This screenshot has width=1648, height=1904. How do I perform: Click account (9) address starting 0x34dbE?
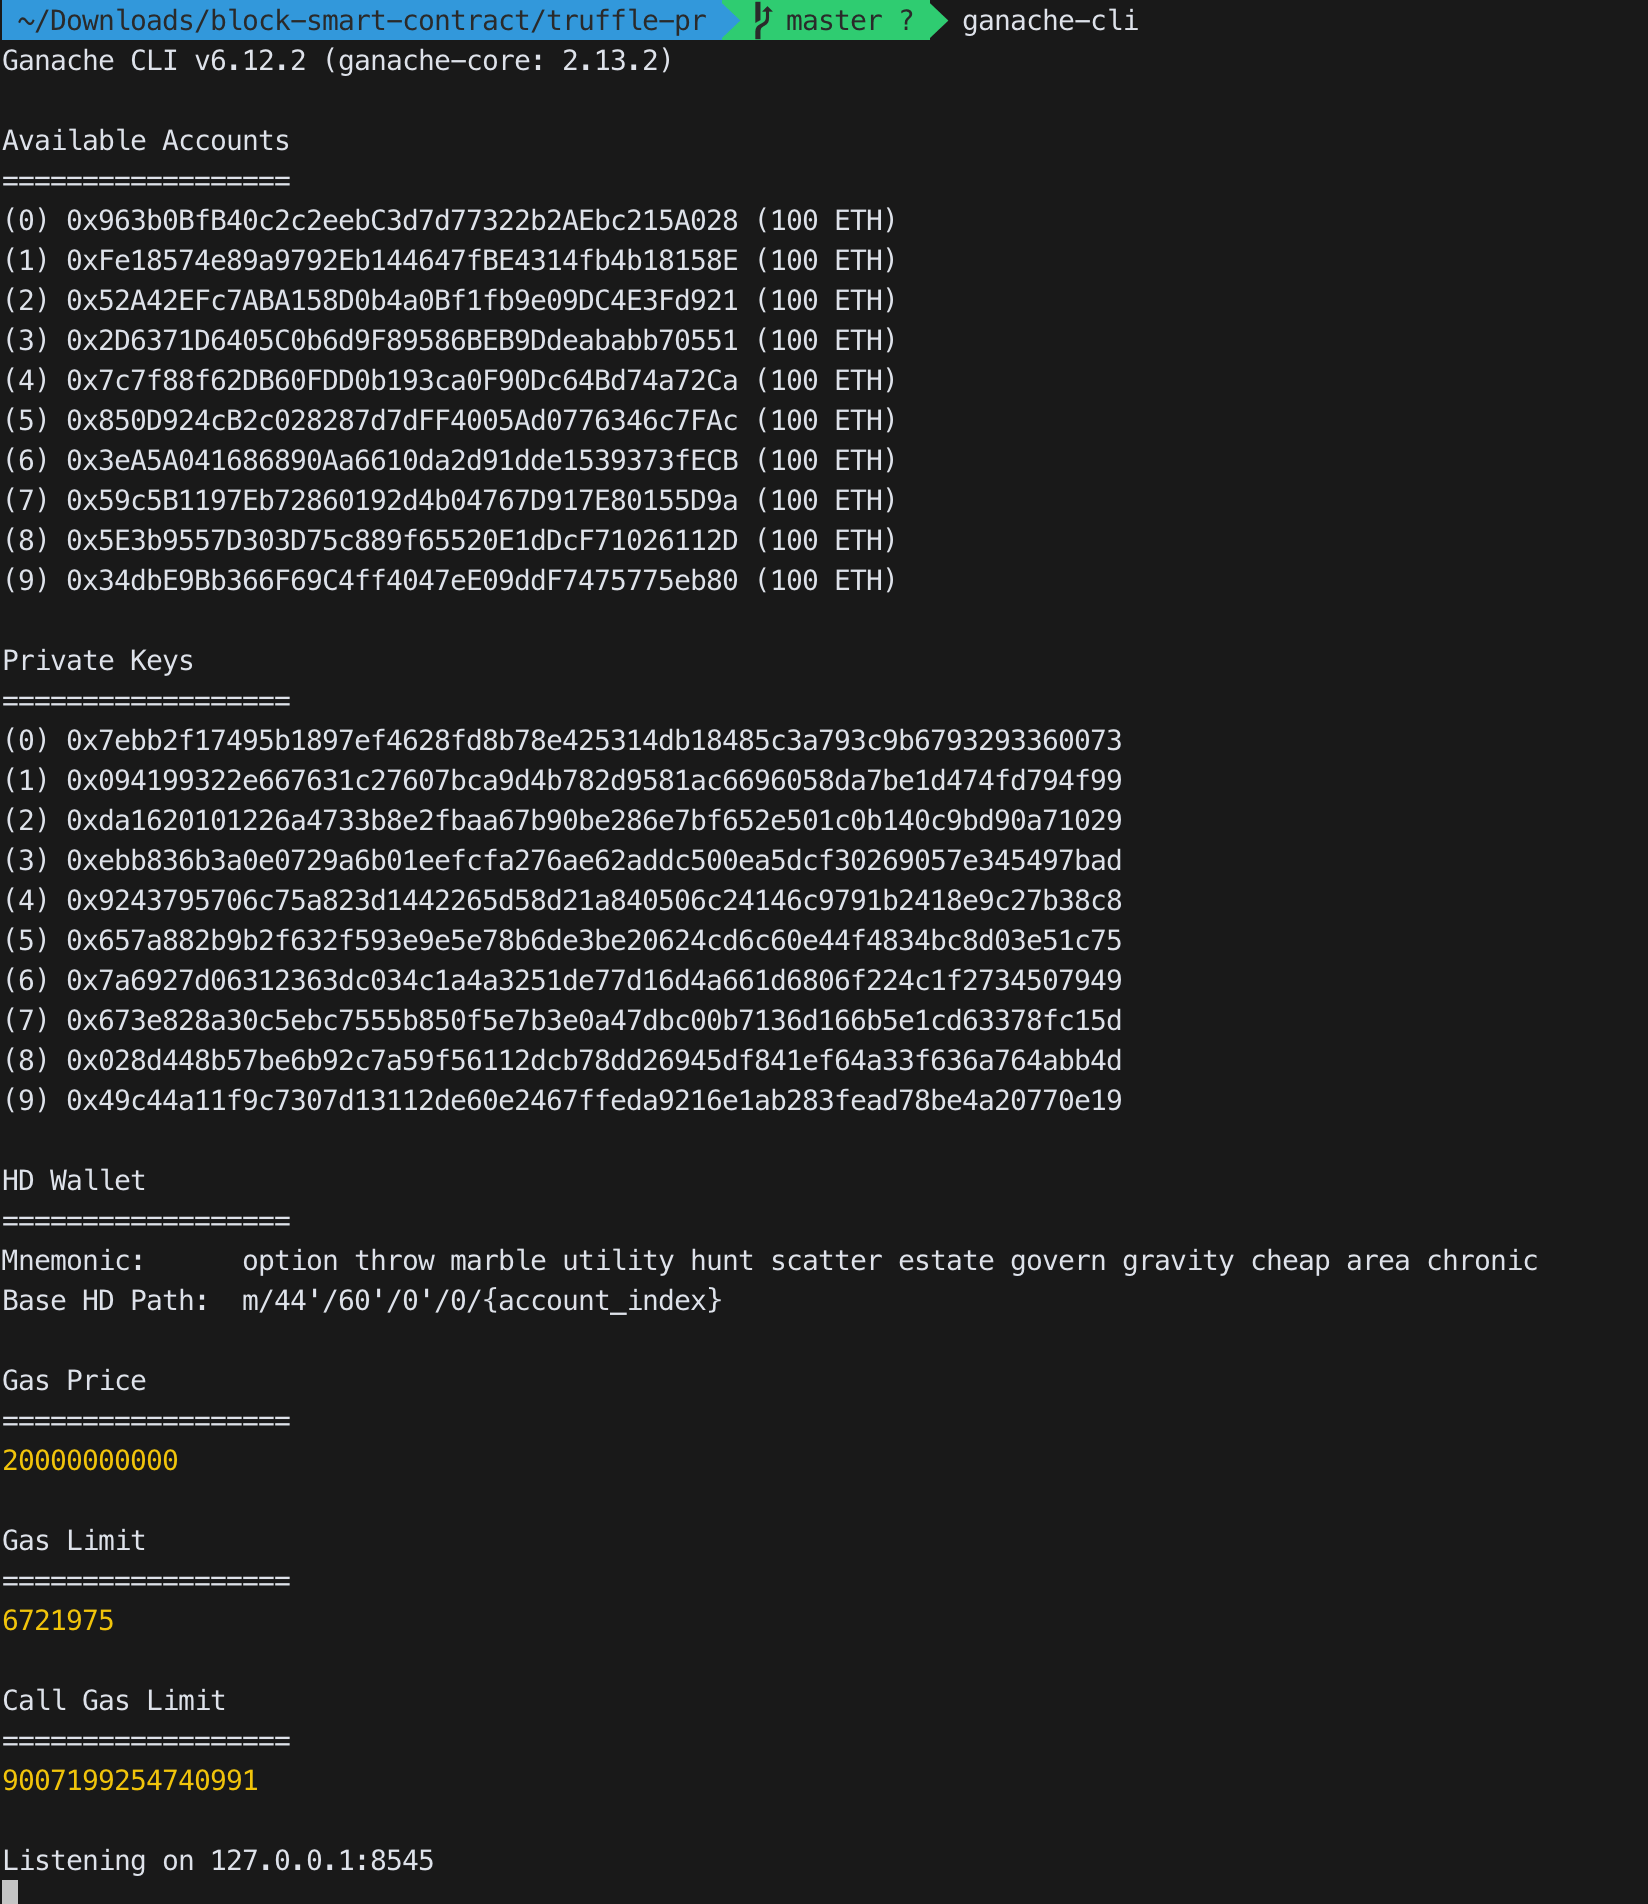click(402, 581)
